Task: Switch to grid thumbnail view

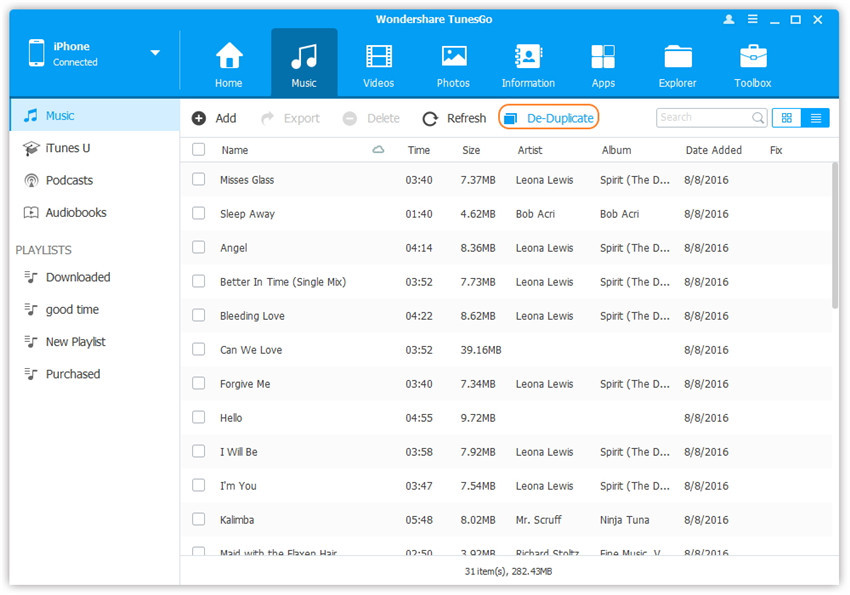Action: [786, 118]
